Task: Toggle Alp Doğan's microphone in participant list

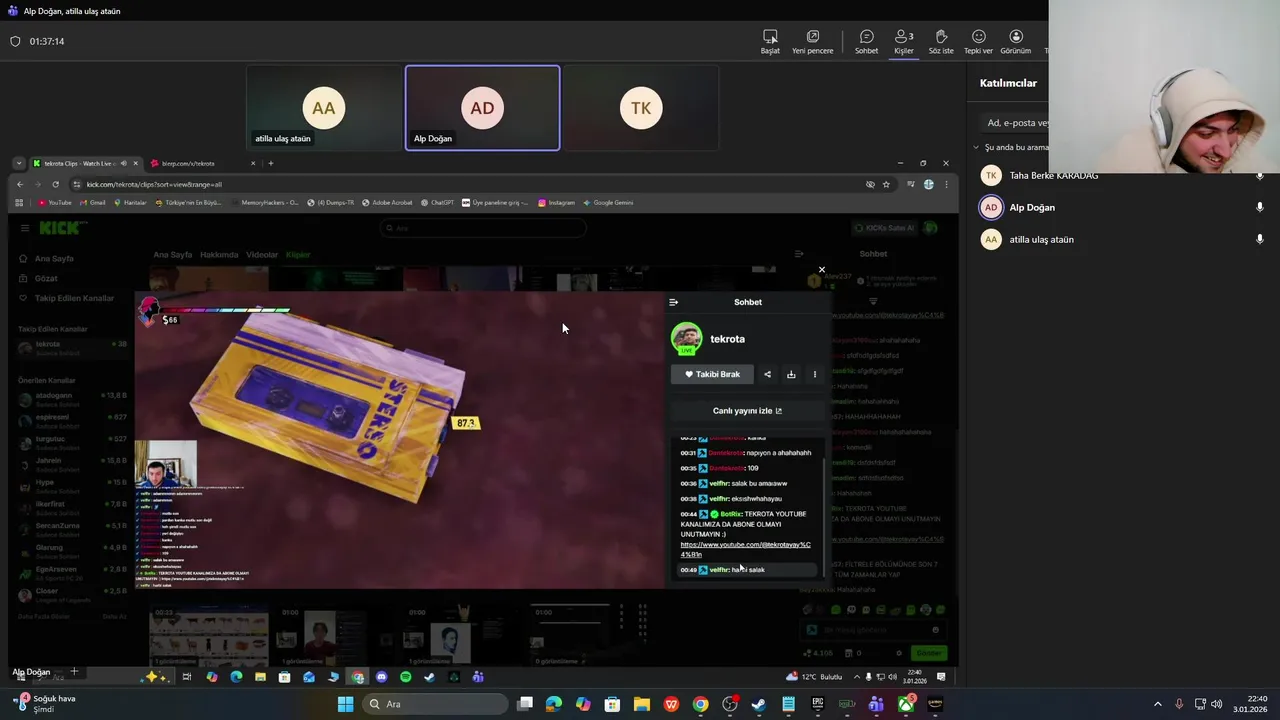Action: [x=1260, y=207]
